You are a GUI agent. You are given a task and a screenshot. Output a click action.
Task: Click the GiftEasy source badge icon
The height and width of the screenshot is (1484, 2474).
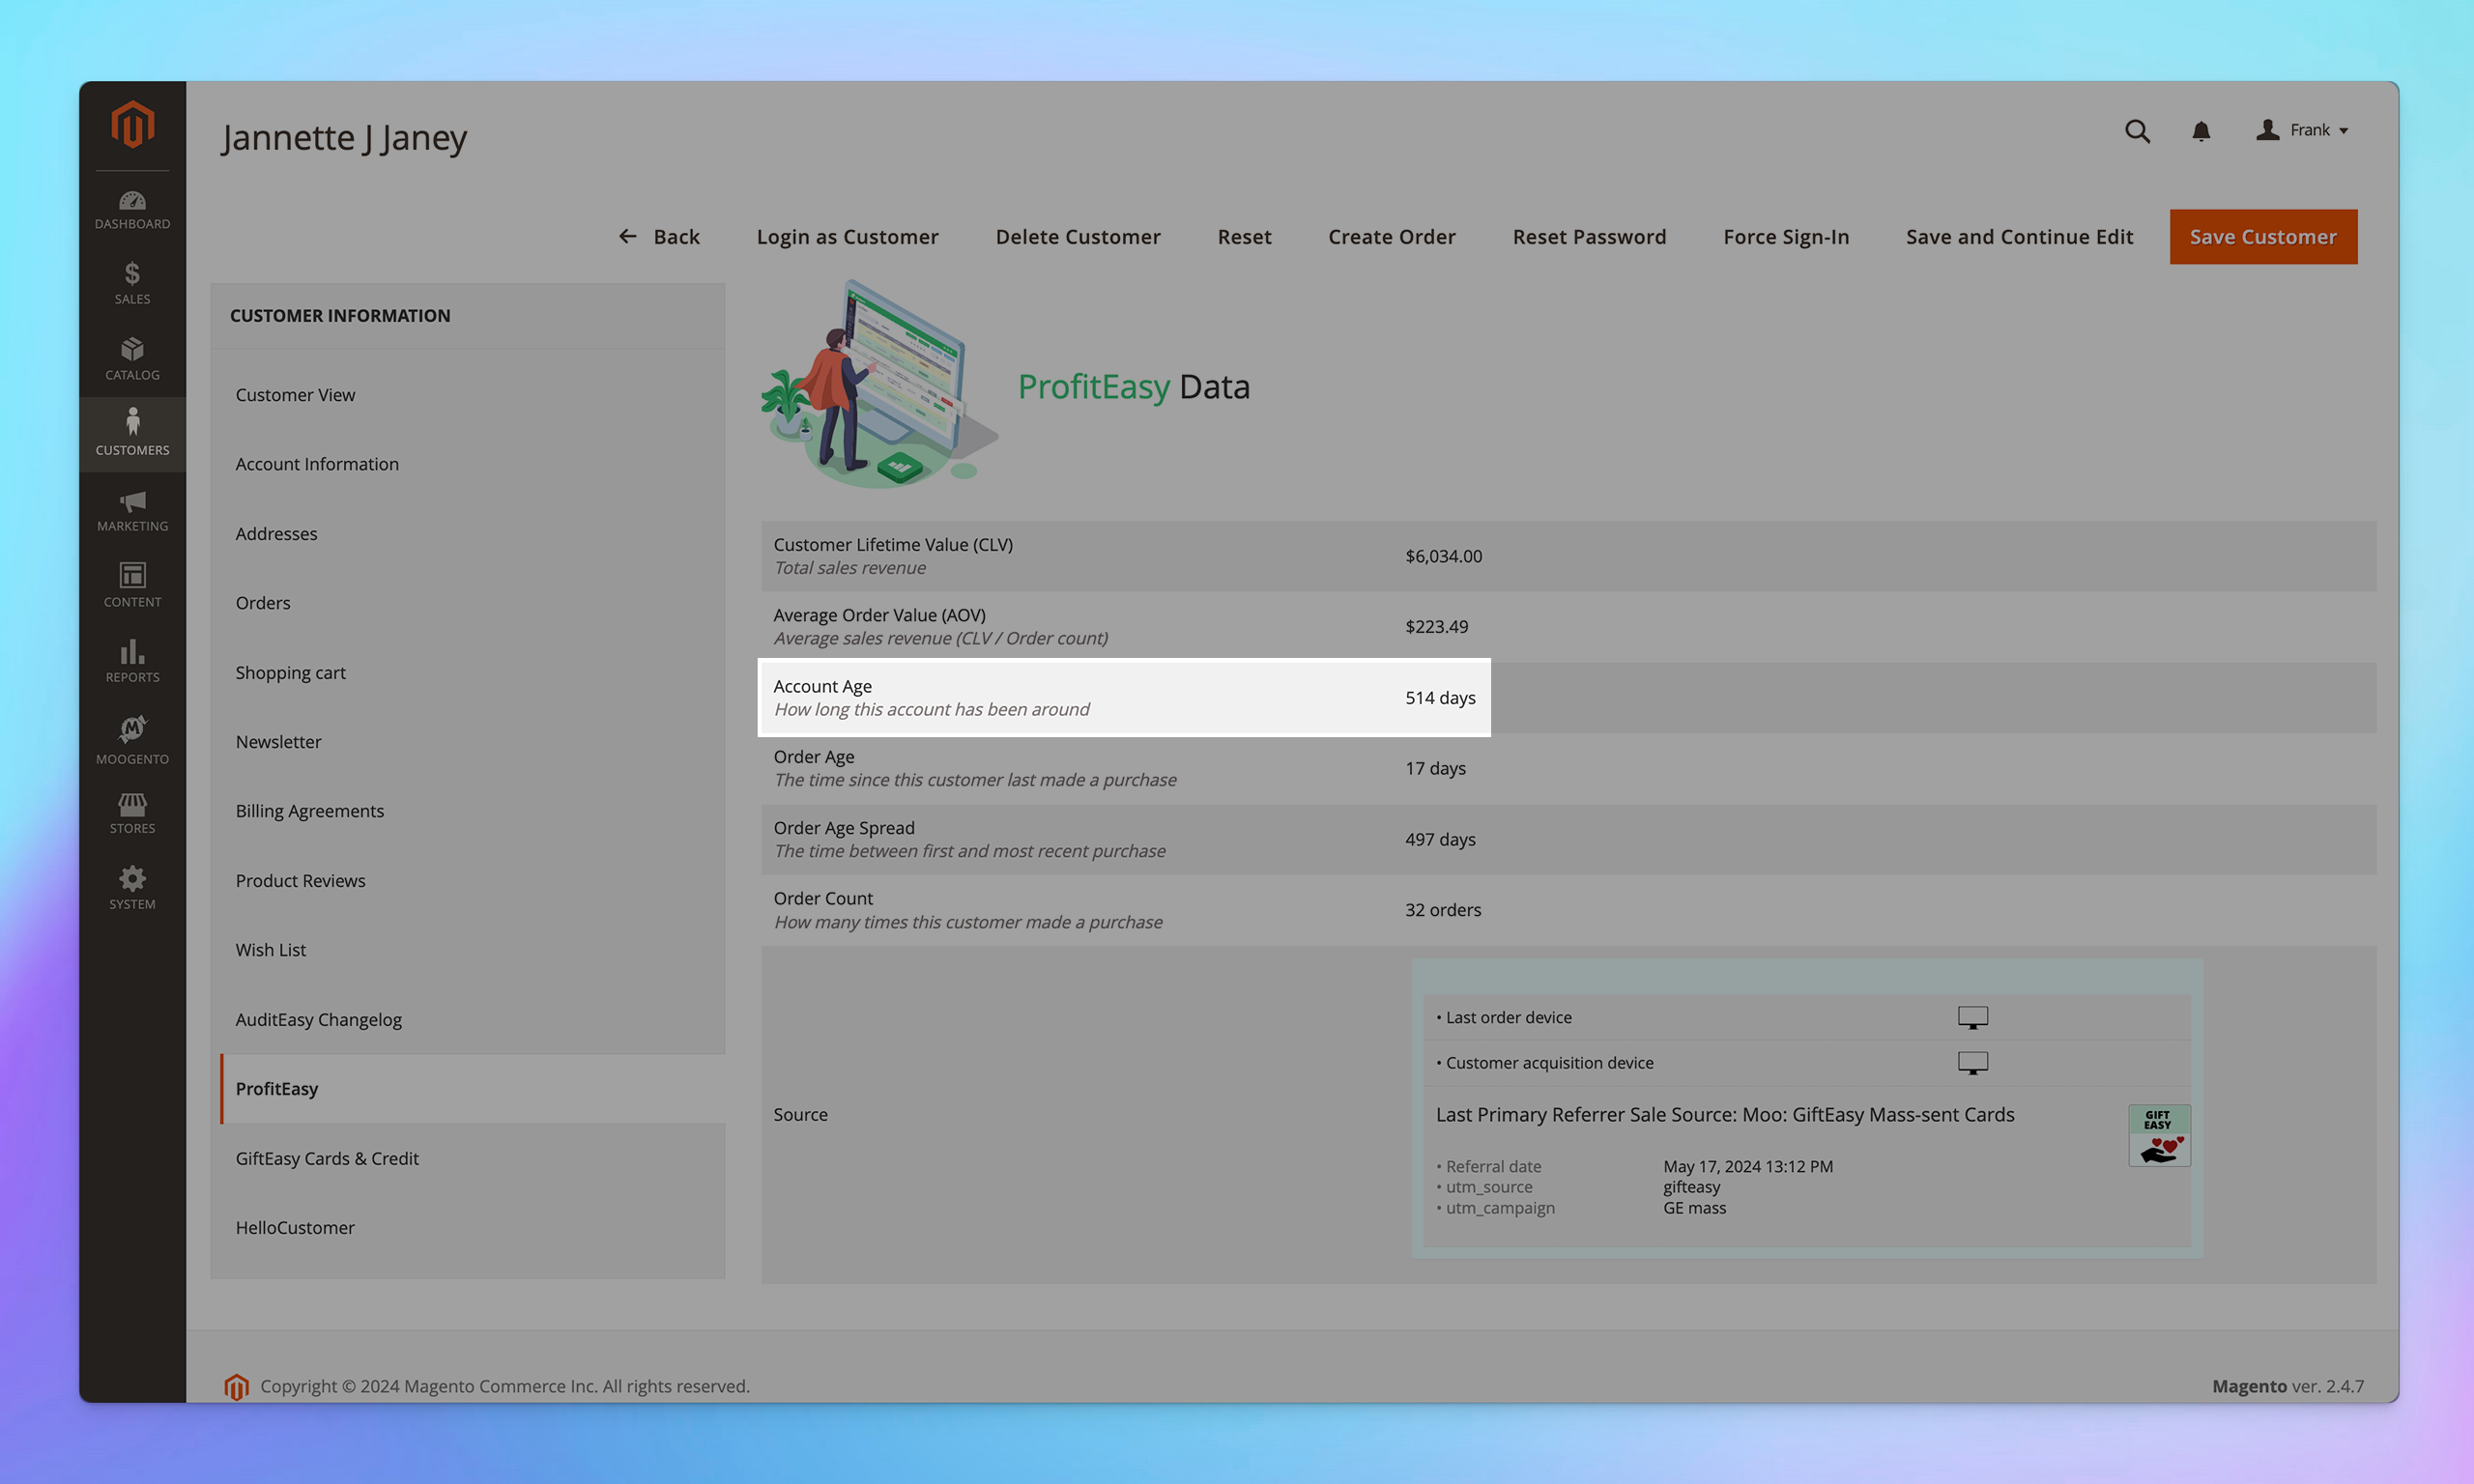pos(2159,1135)
